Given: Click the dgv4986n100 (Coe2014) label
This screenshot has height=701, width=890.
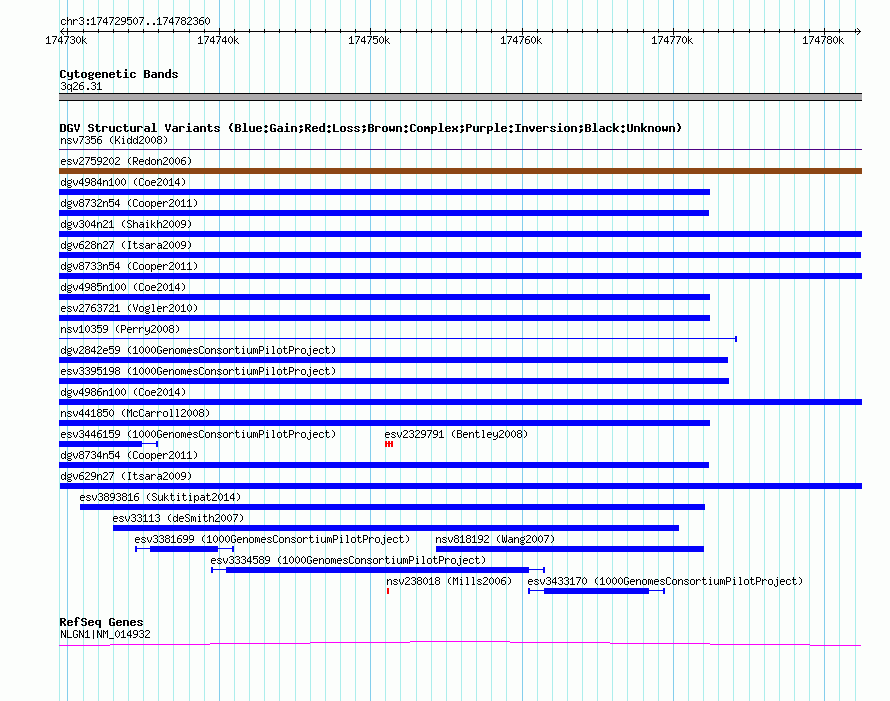Looking at the screenshot, I should coord(123,392).
